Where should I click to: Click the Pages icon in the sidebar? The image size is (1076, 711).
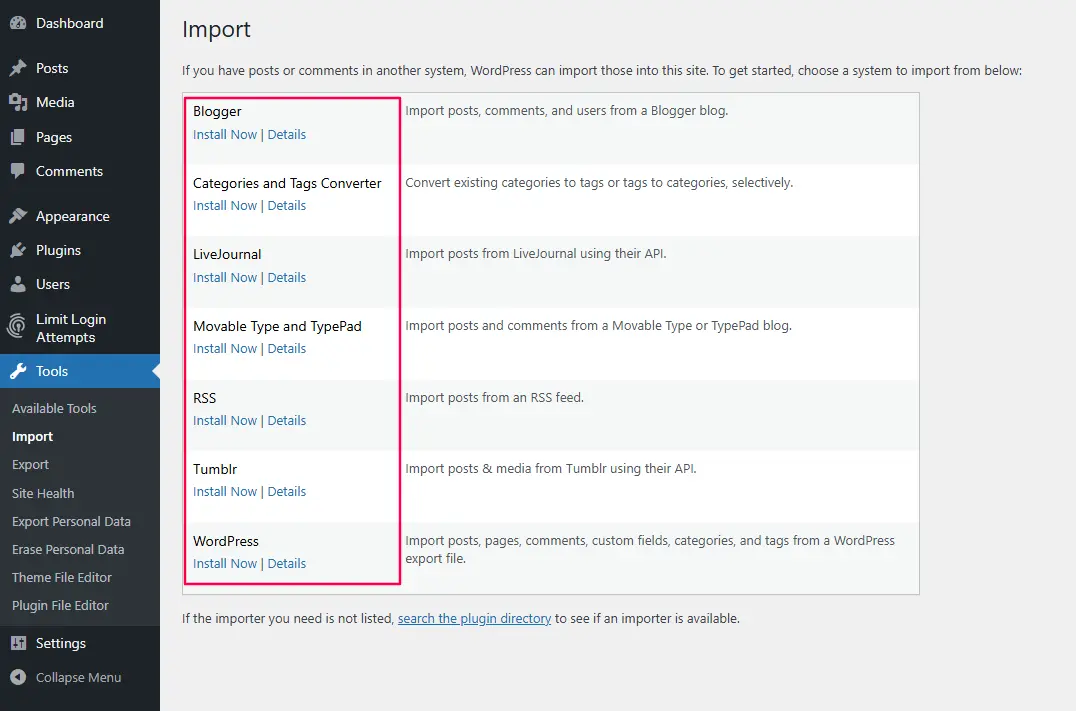click(20, 136)
